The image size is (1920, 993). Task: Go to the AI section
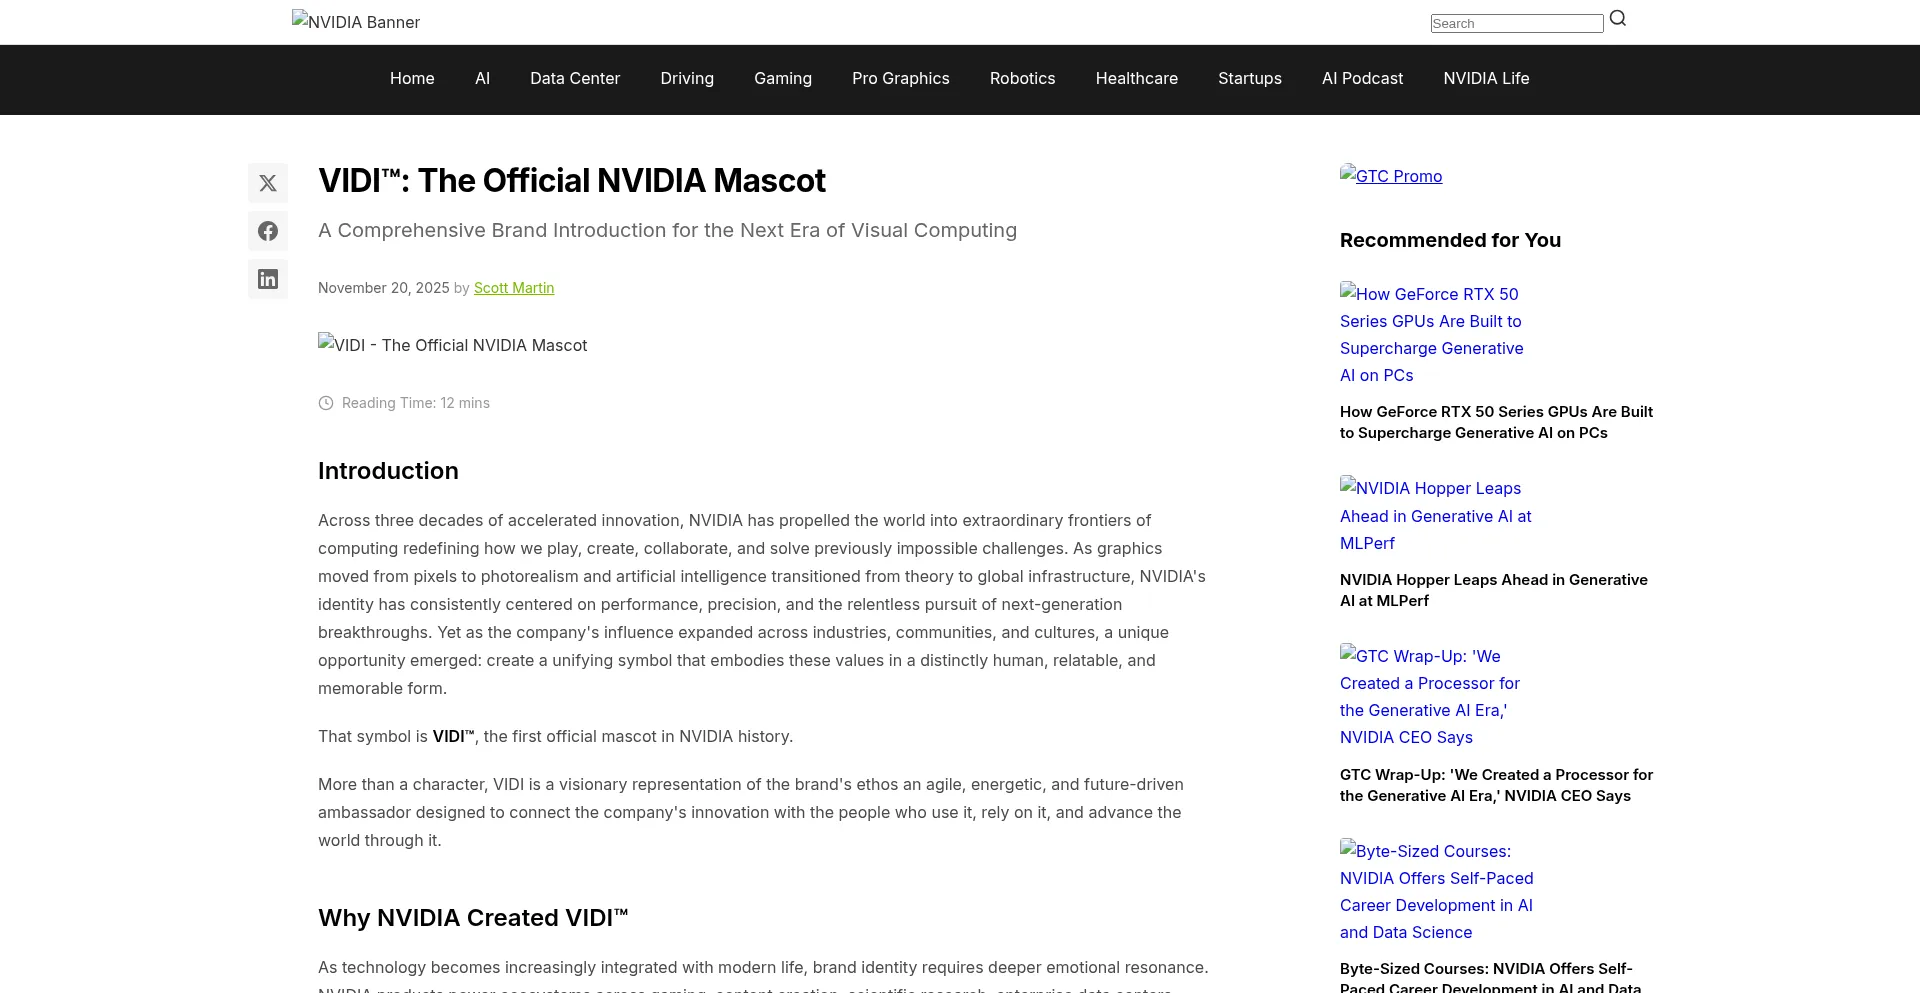pos(482,78)
